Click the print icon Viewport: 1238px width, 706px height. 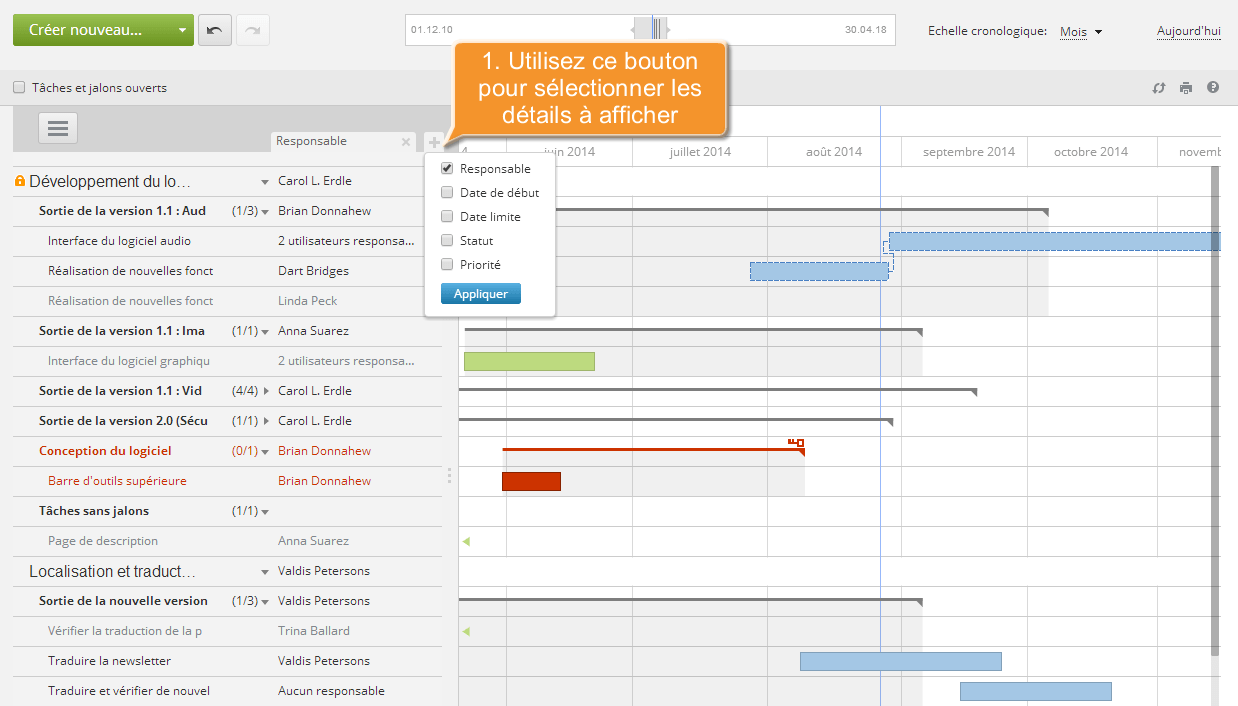(1186, 88)
